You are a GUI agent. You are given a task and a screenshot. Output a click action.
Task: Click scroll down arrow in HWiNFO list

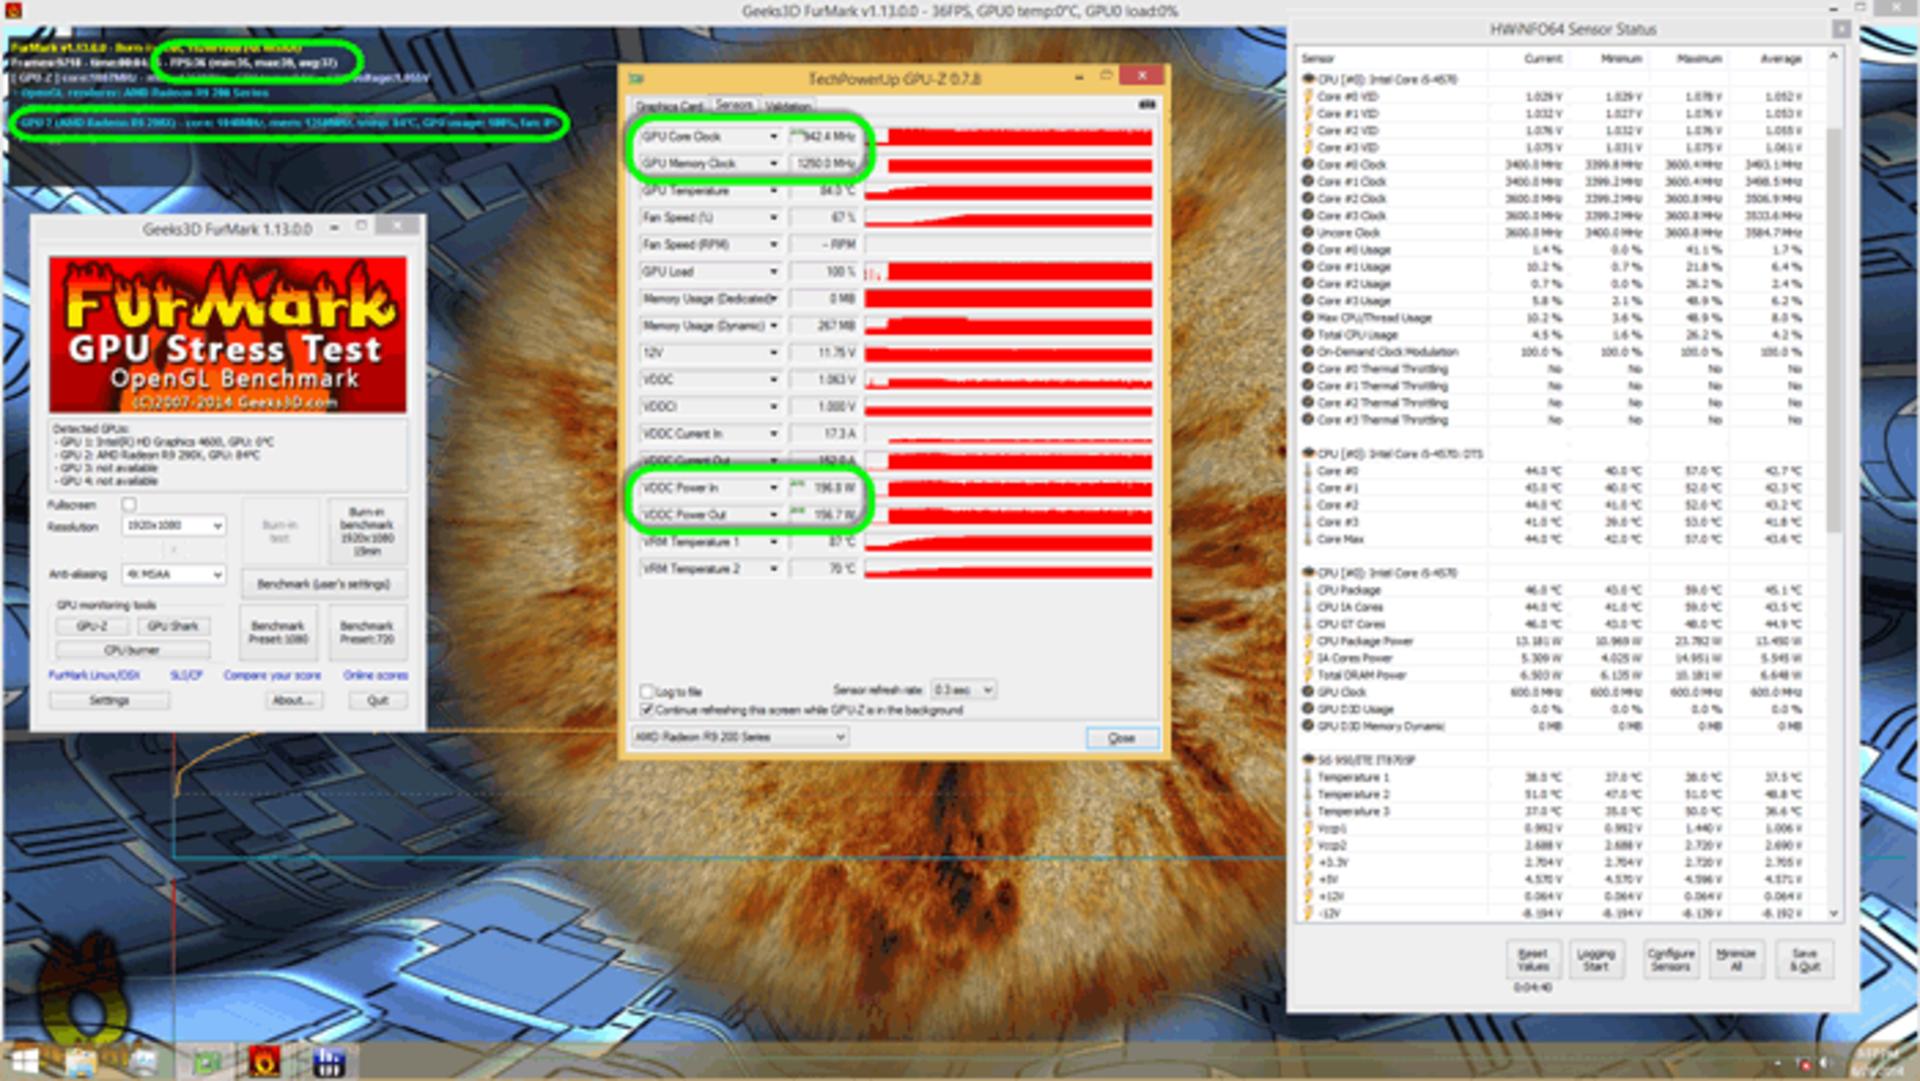coord(1833,913)
